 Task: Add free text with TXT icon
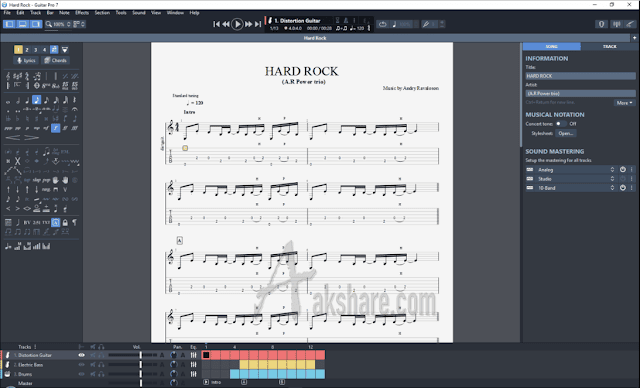(46, 222)
